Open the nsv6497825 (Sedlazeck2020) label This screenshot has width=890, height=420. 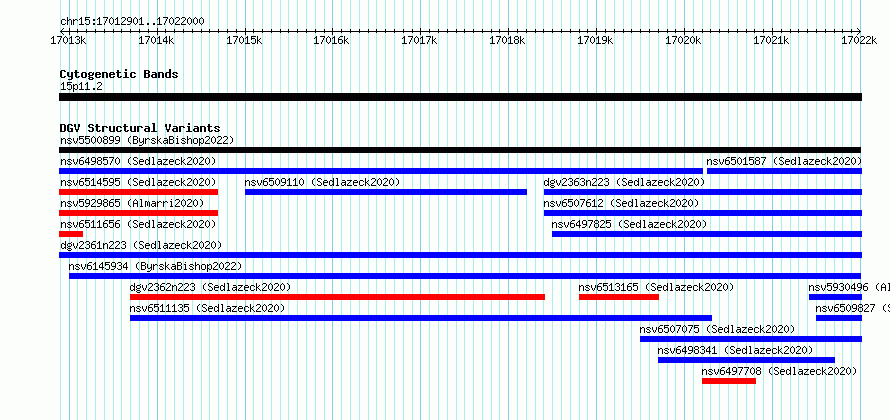[x=629, y=224]
